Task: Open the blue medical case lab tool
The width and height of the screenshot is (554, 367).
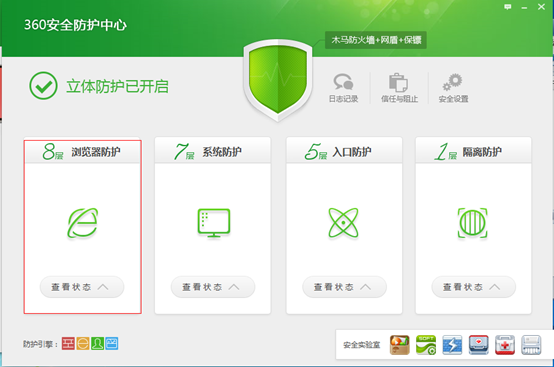Action: pyautogui.click(x=479, y=345)
